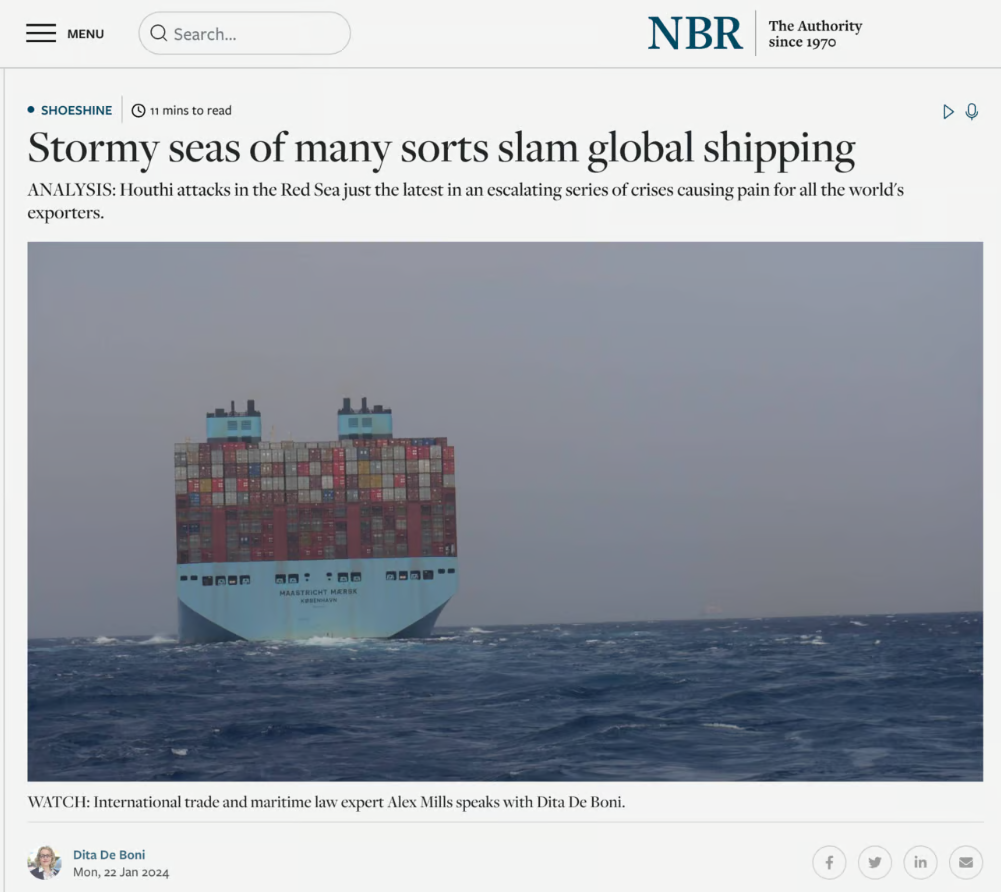
Task: Focus the Search input field
Action: click(x=245, y=33)
